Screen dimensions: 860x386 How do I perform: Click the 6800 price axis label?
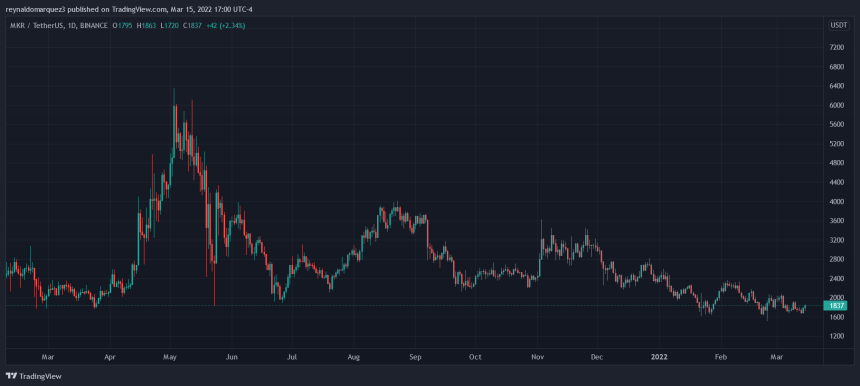[836, 67]
